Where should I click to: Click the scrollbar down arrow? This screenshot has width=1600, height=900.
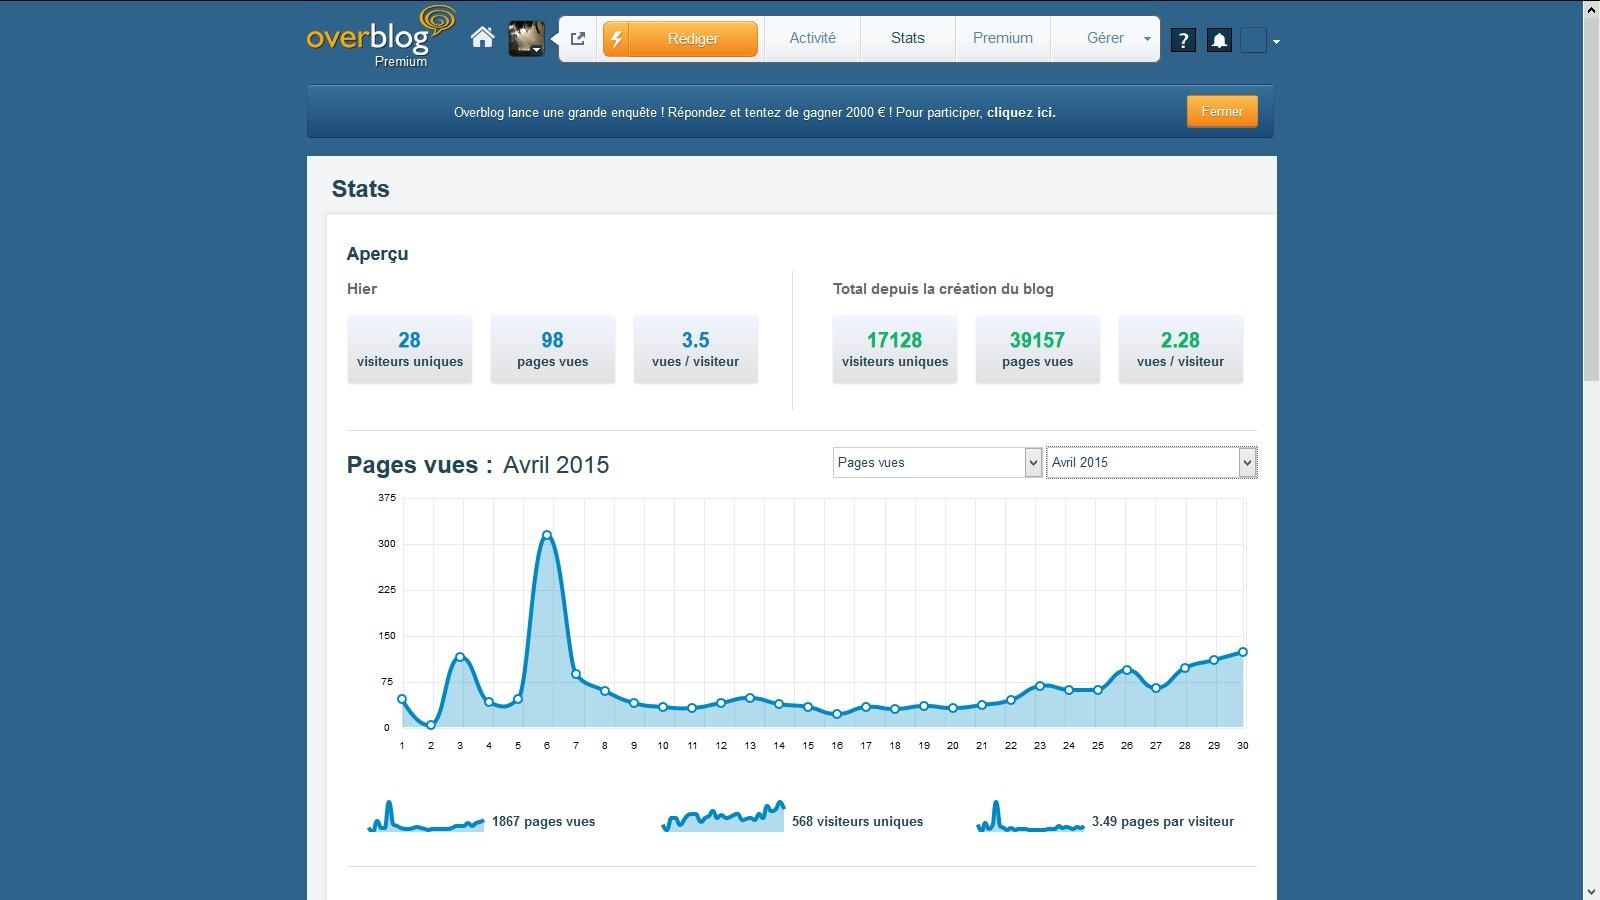pos(1591,891)
